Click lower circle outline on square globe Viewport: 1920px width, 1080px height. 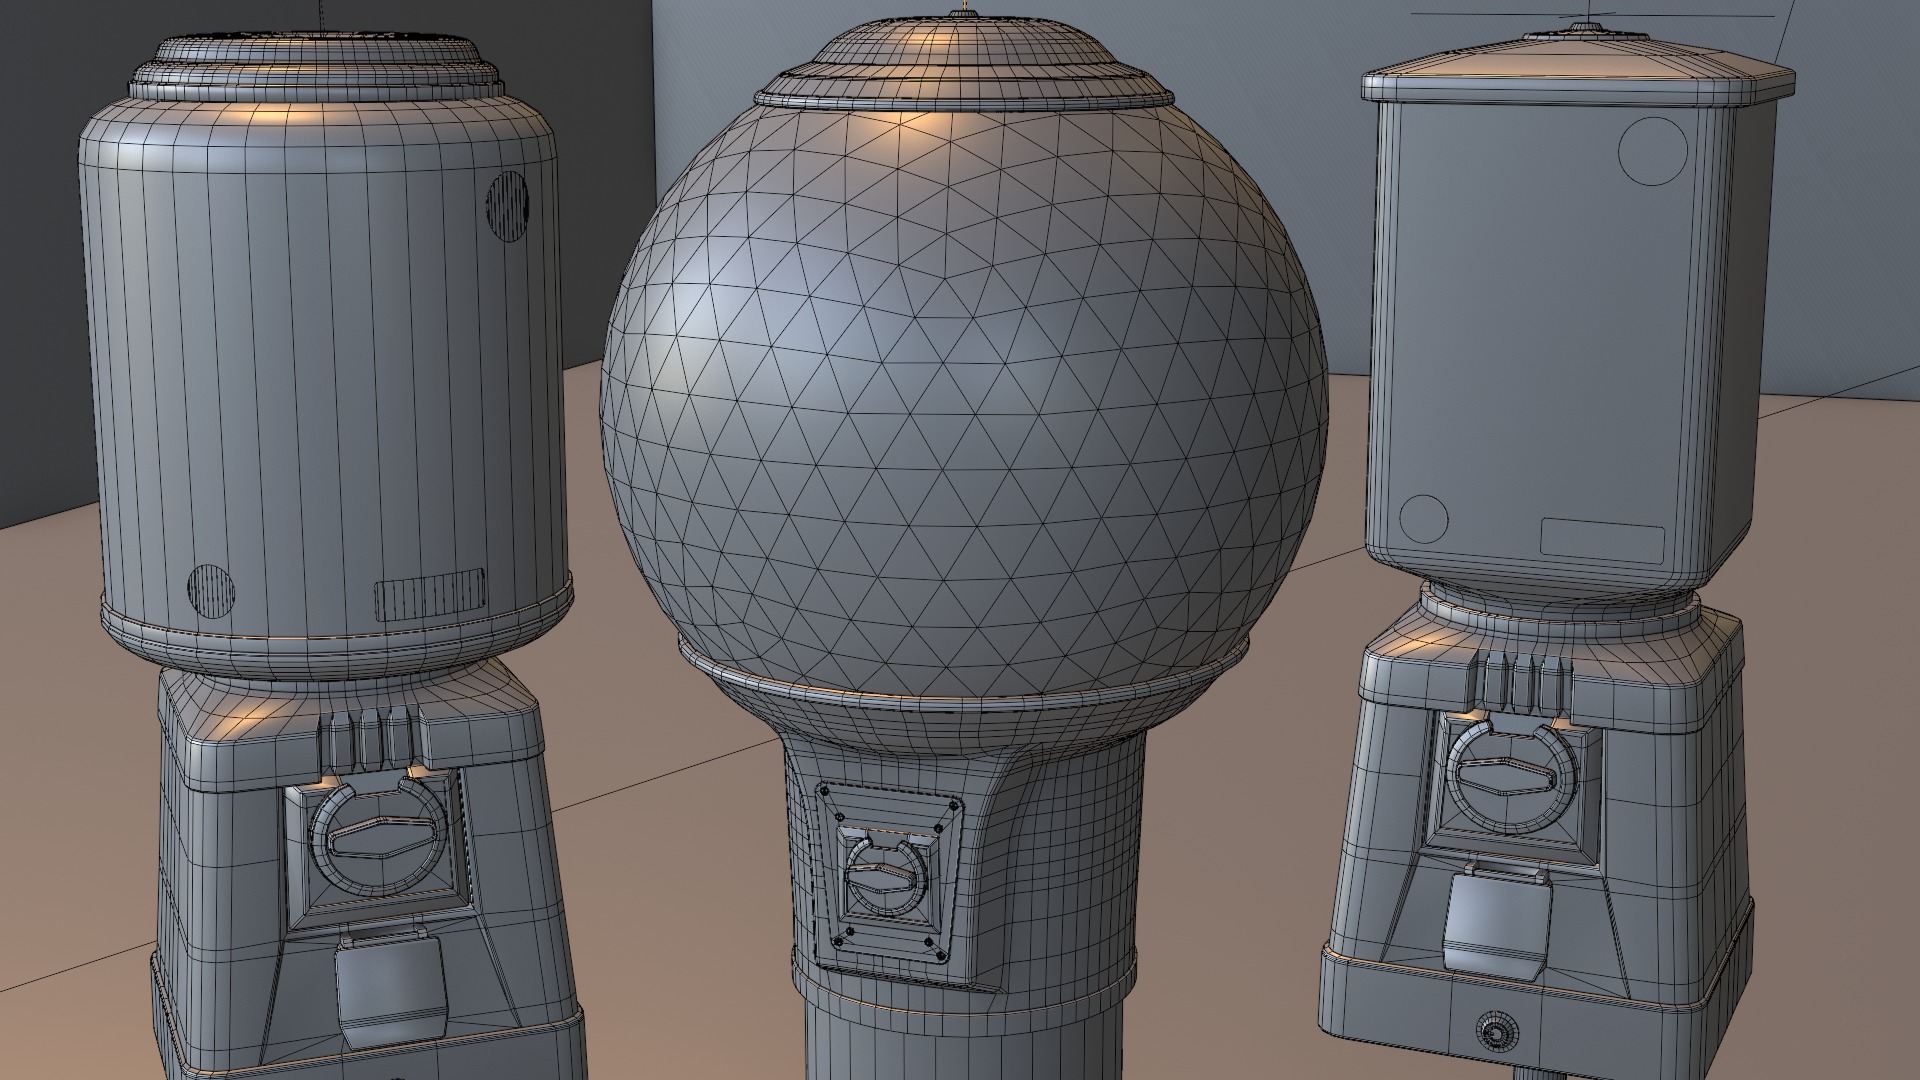click(1424, 518)
